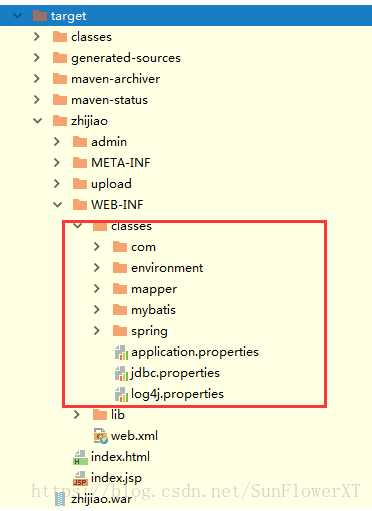Expand the admin folder
Image resolution: width=372 pixels, height=511 pixels.
[57, 142]
